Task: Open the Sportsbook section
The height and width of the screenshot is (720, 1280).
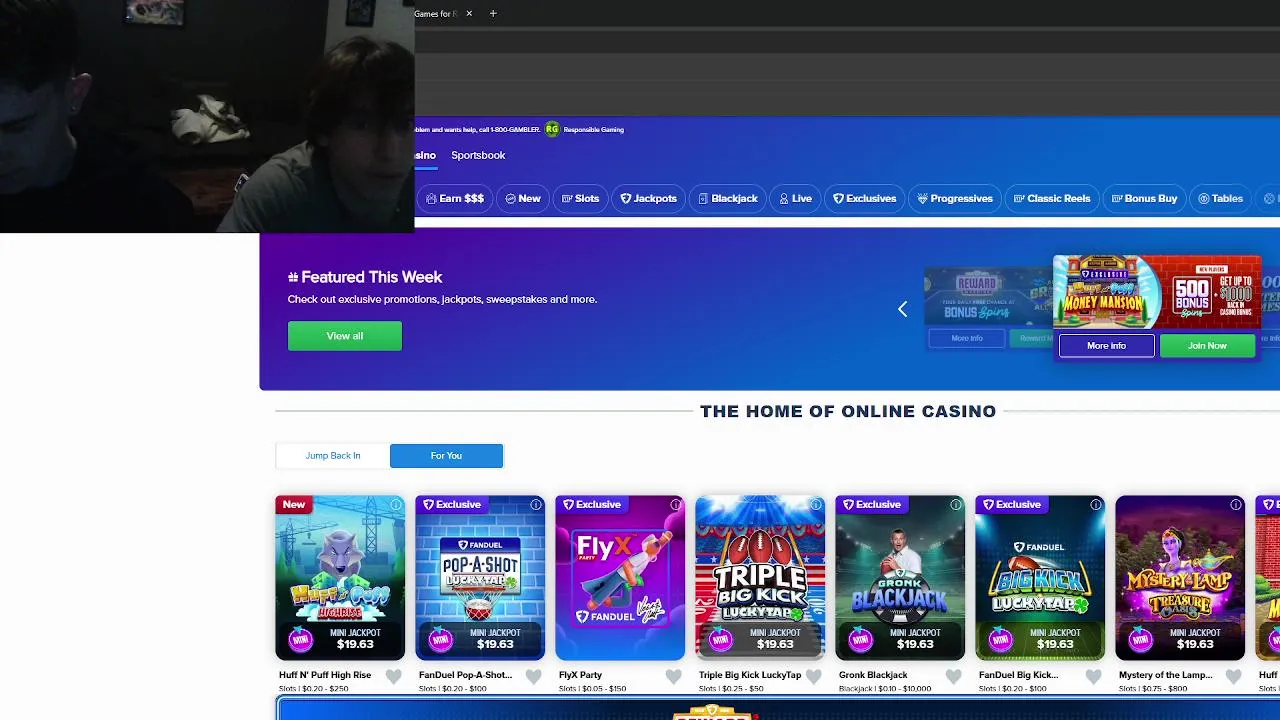Action: tap(478, 155)
